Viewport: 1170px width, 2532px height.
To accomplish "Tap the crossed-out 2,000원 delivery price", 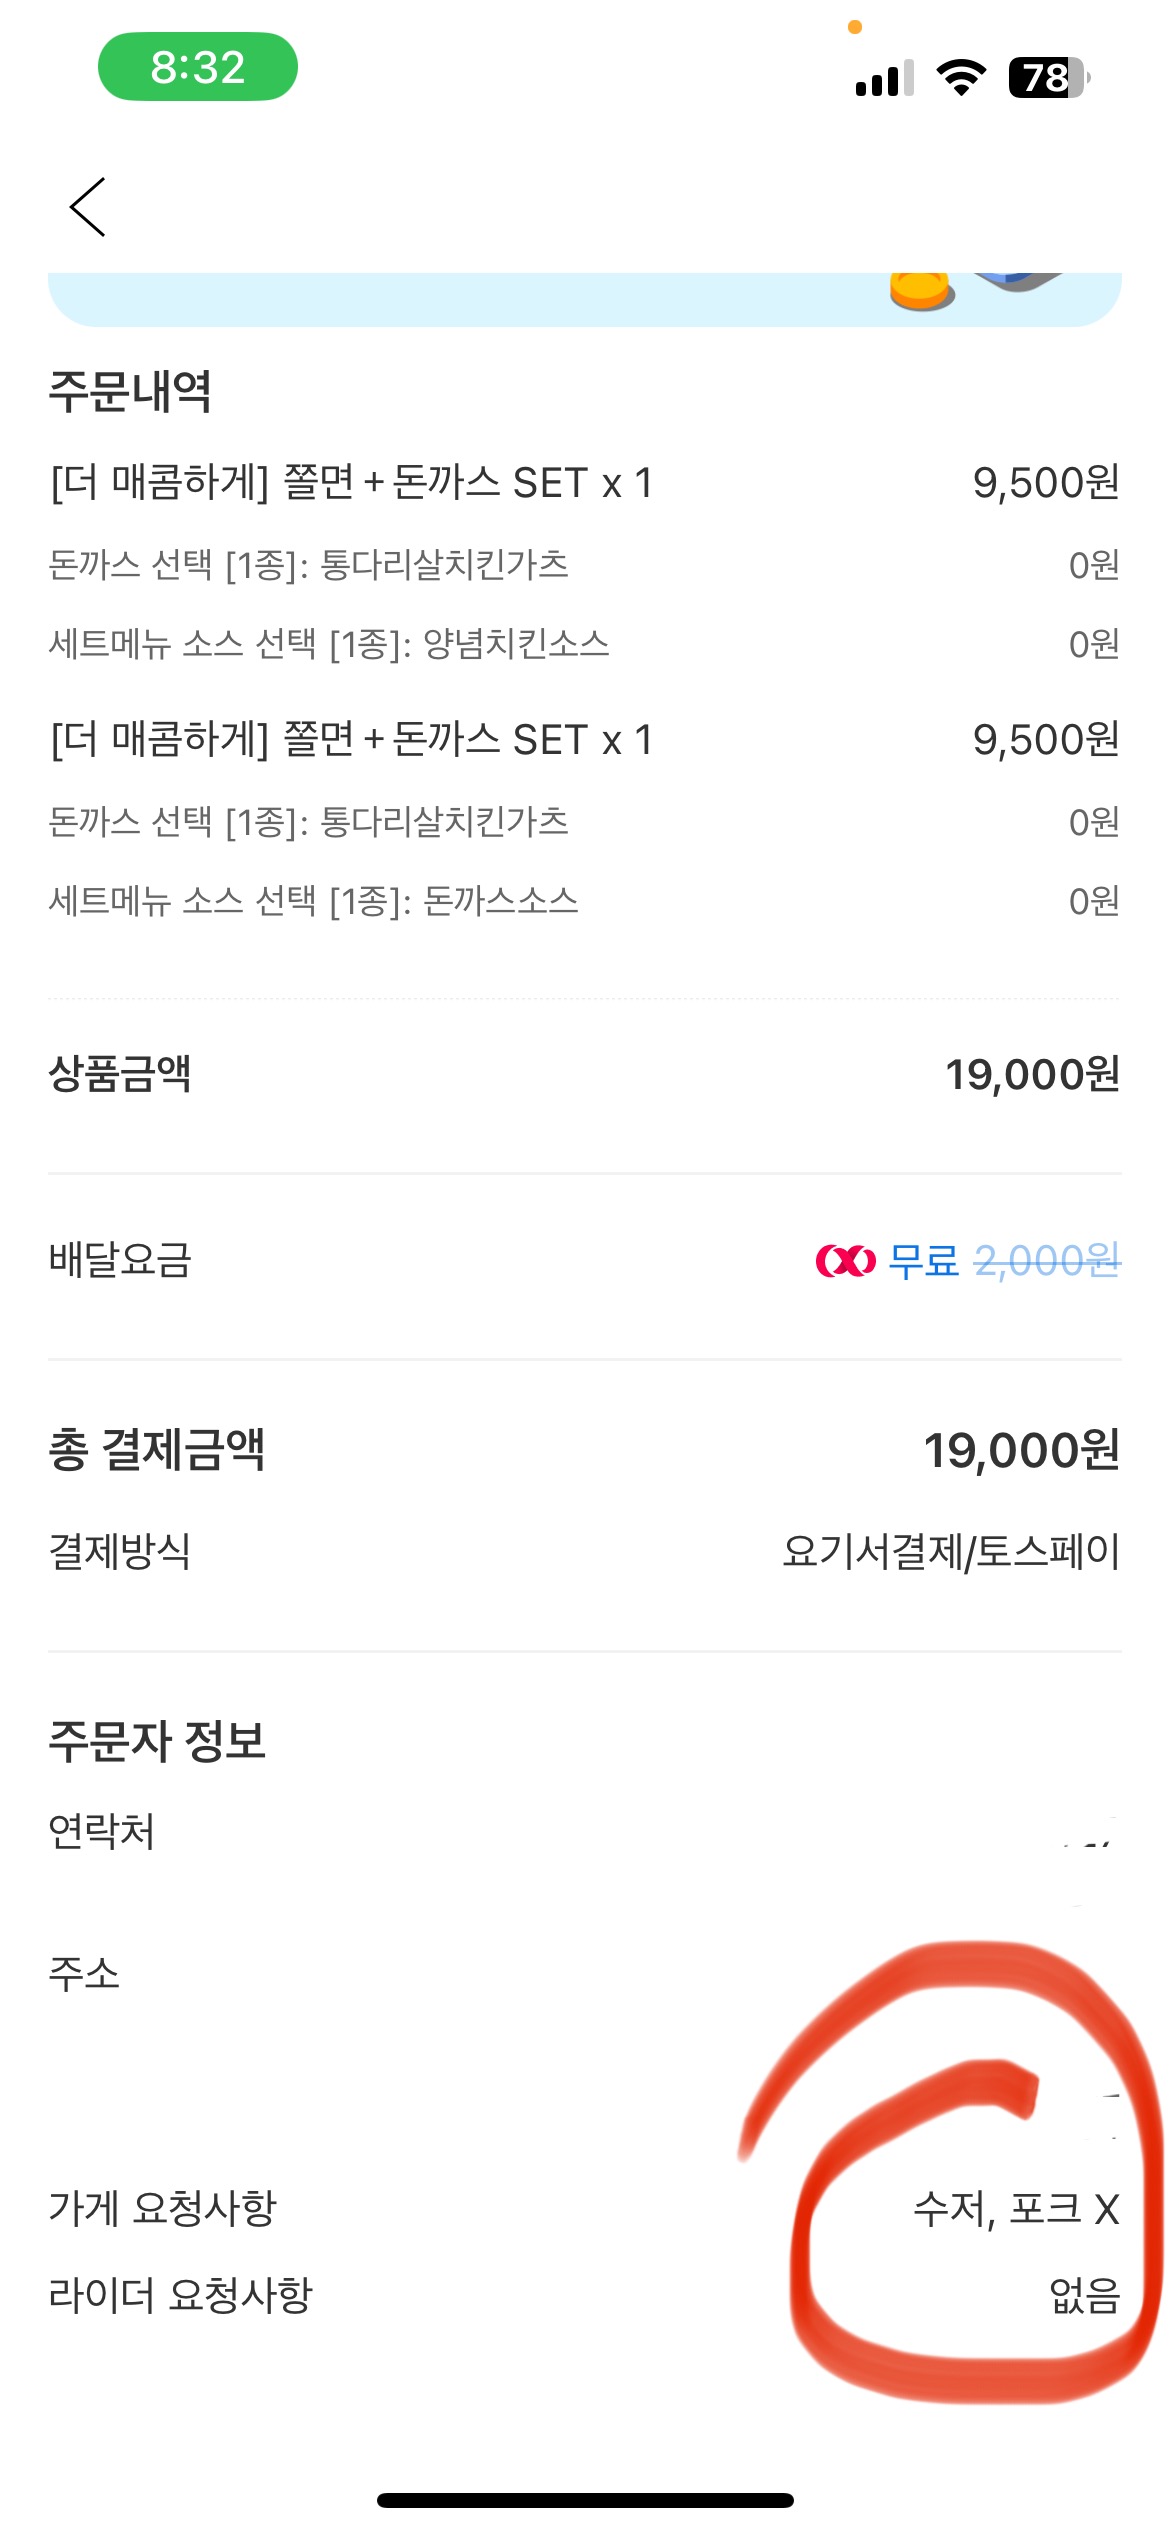I will pyautogui.click(x=1047, y=1261).
